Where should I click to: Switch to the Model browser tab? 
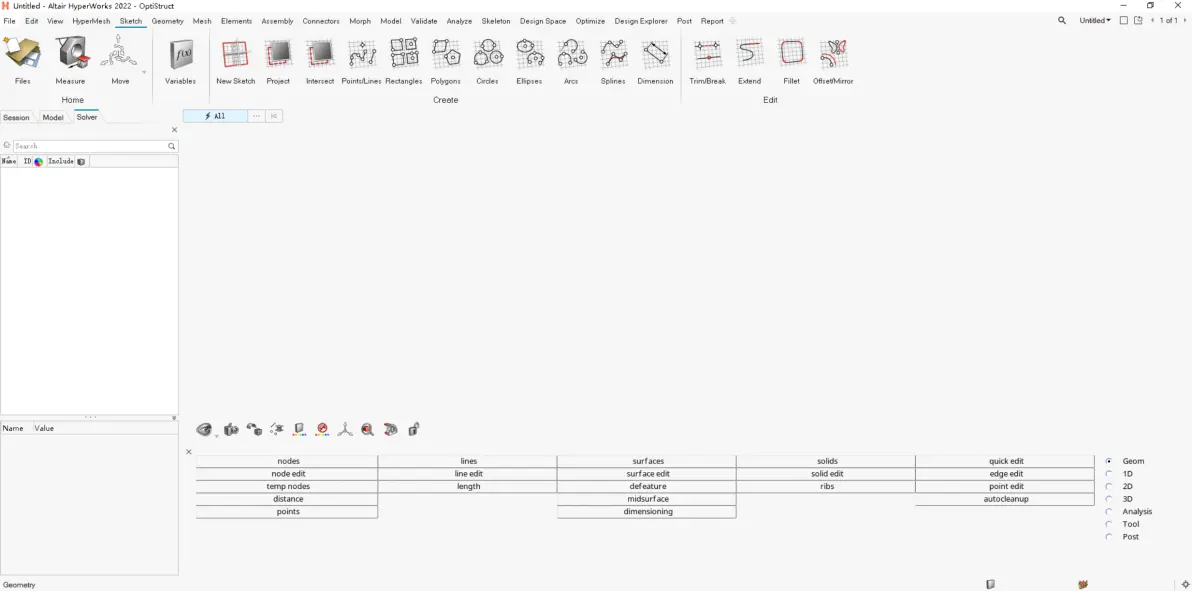(52, 117)
